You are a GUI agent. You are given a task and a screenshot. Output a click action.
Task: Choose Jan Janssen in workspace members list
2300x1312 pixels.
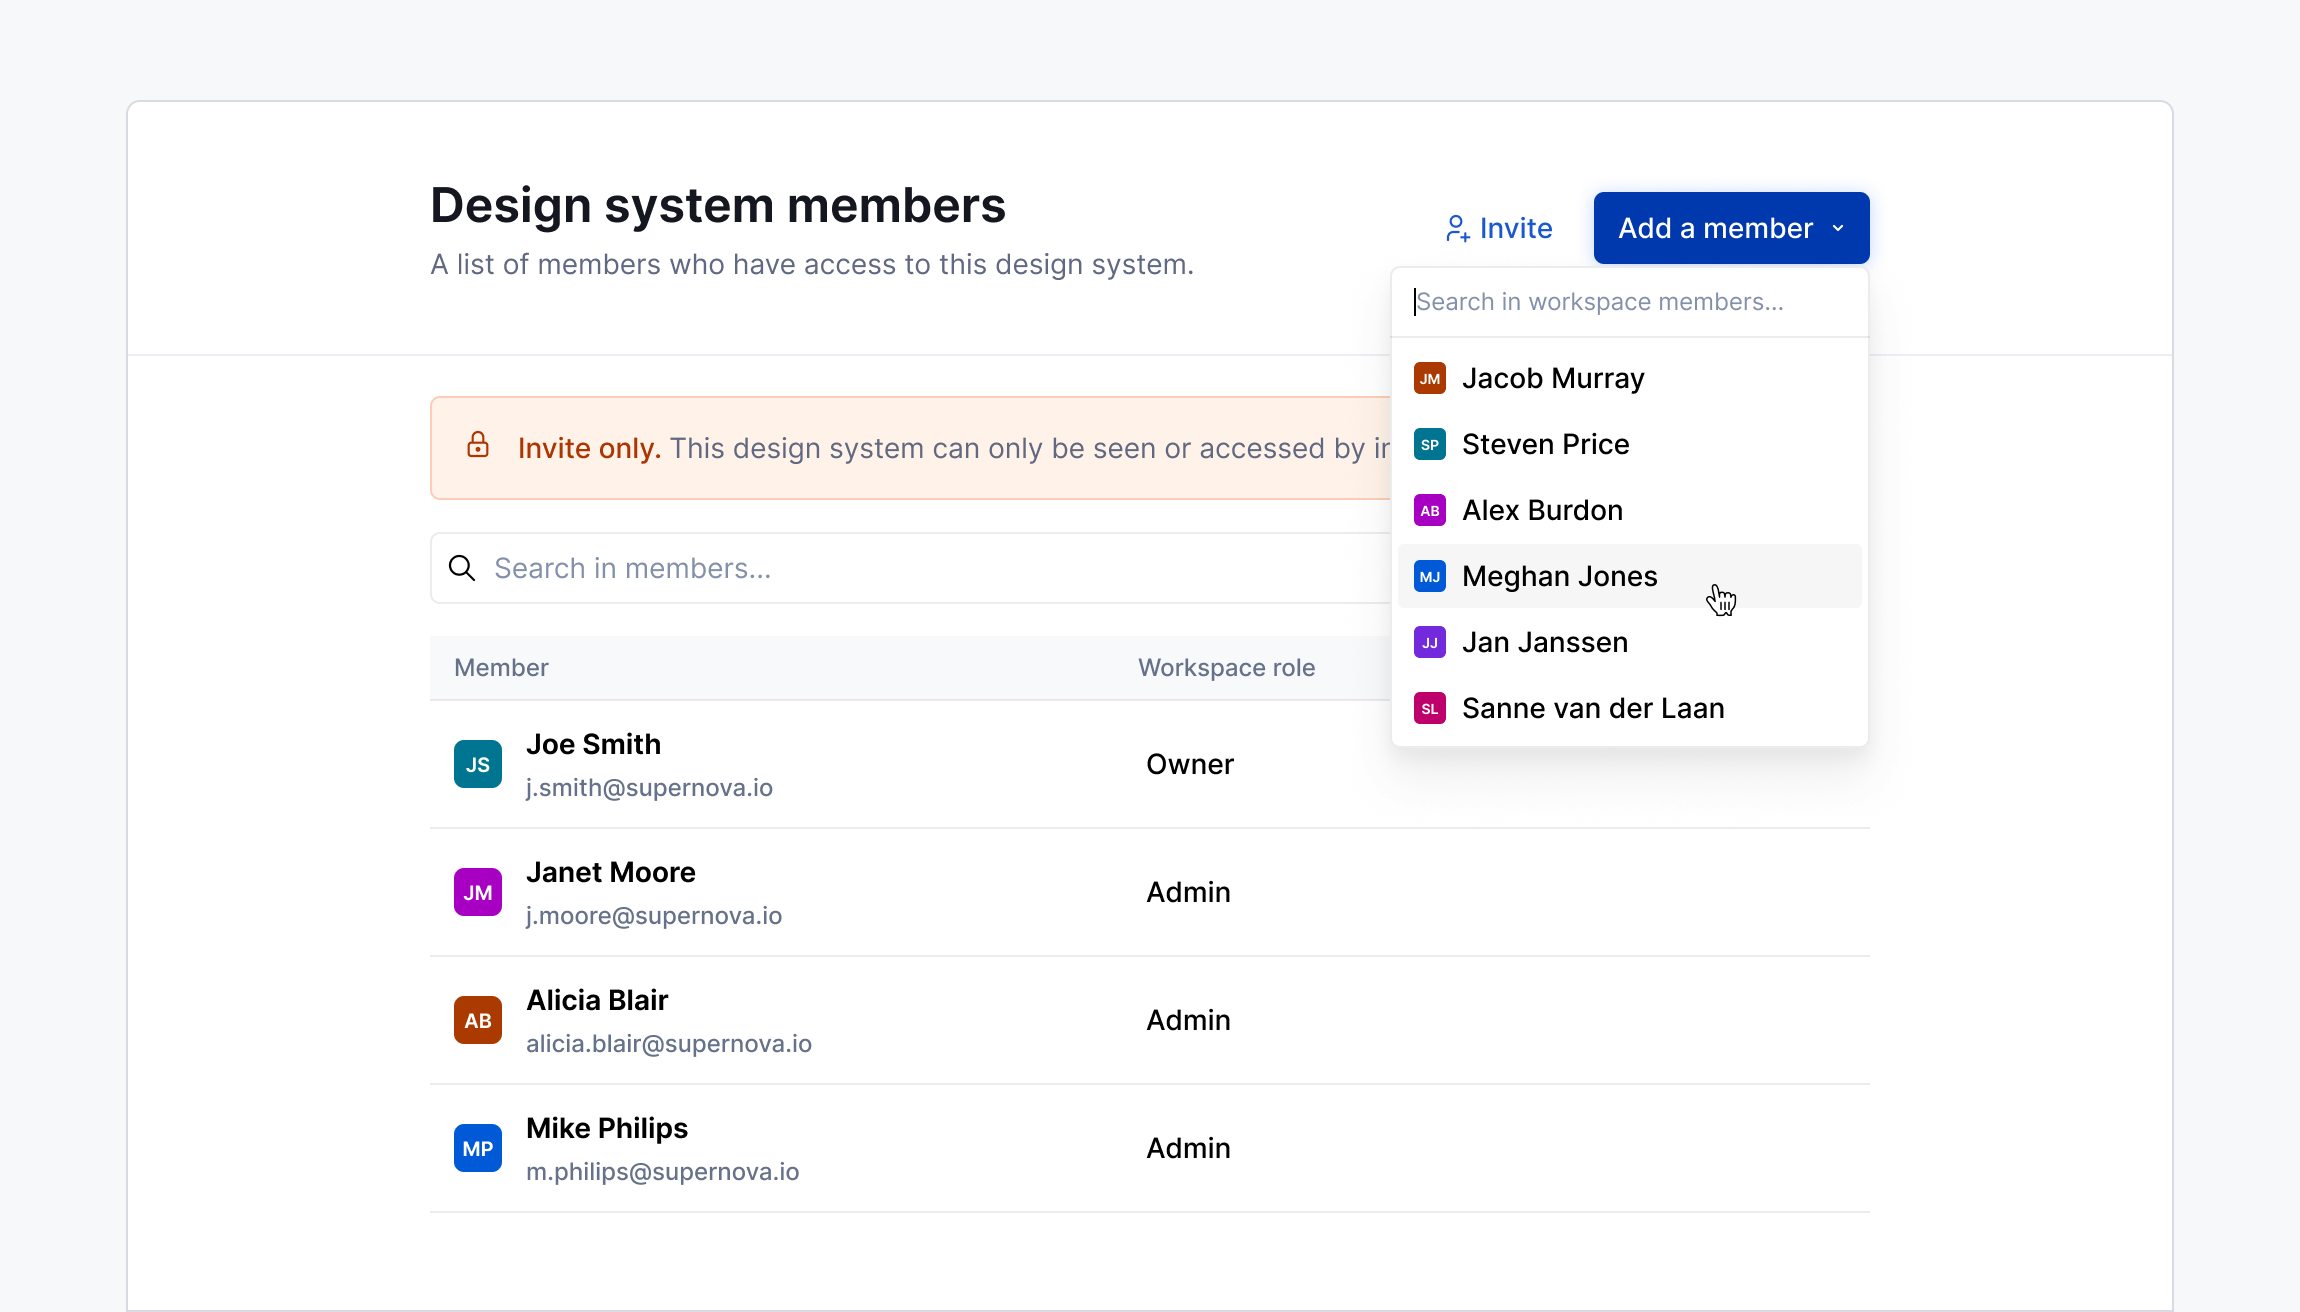coord(1630,642)
